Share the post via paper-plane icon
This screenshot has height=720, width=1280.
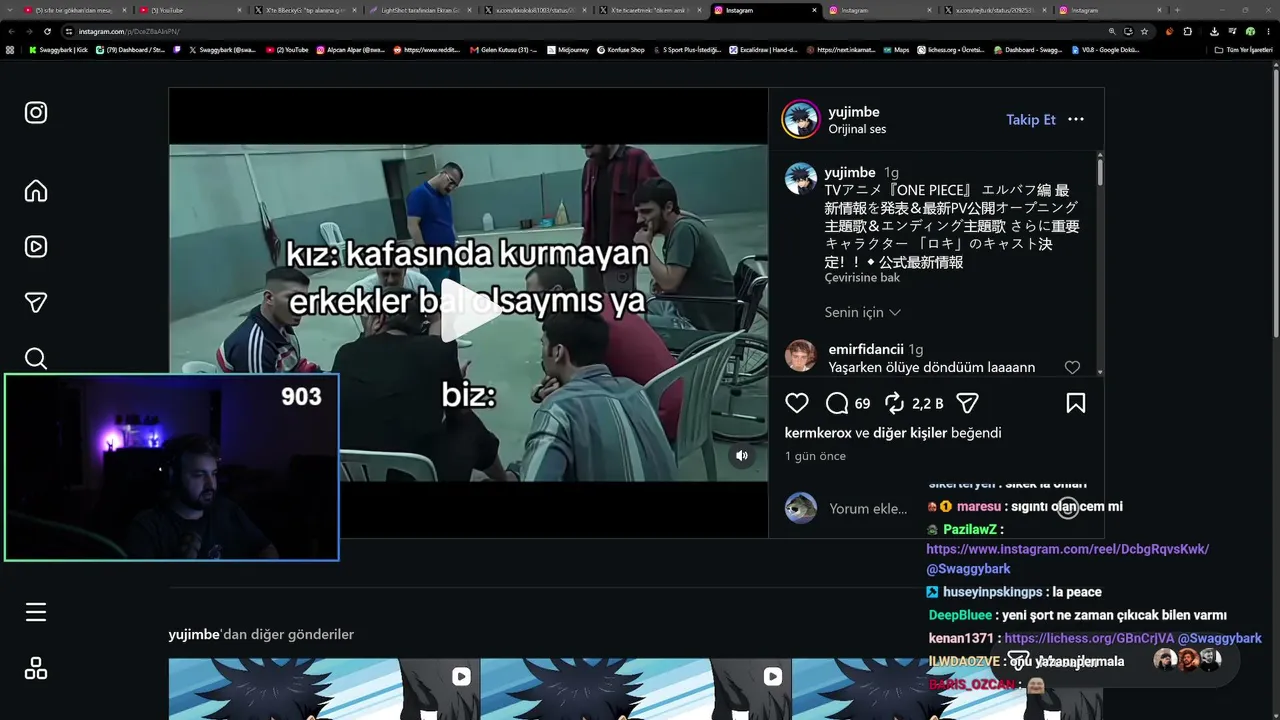967,403
